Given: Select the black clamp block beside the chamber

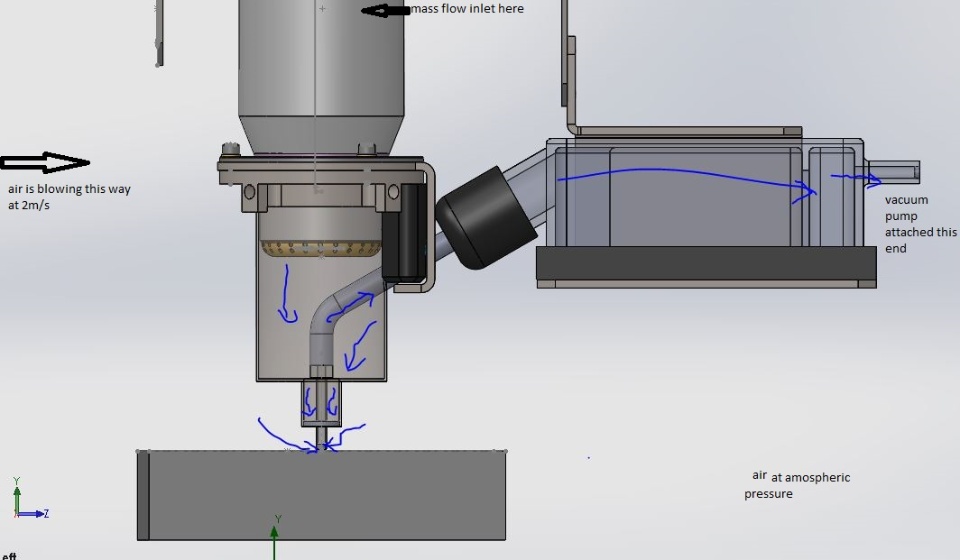Looking at the screenshot, I should tap(403, 233).
